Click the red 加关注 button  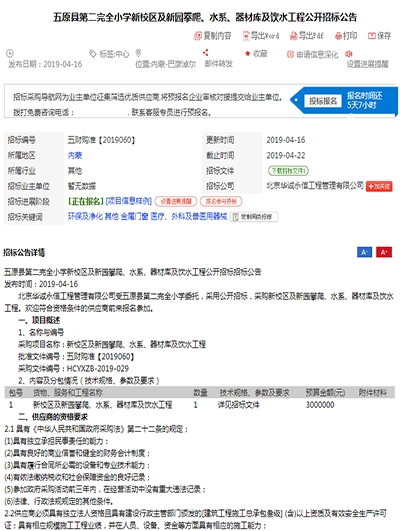pos(379,186)
